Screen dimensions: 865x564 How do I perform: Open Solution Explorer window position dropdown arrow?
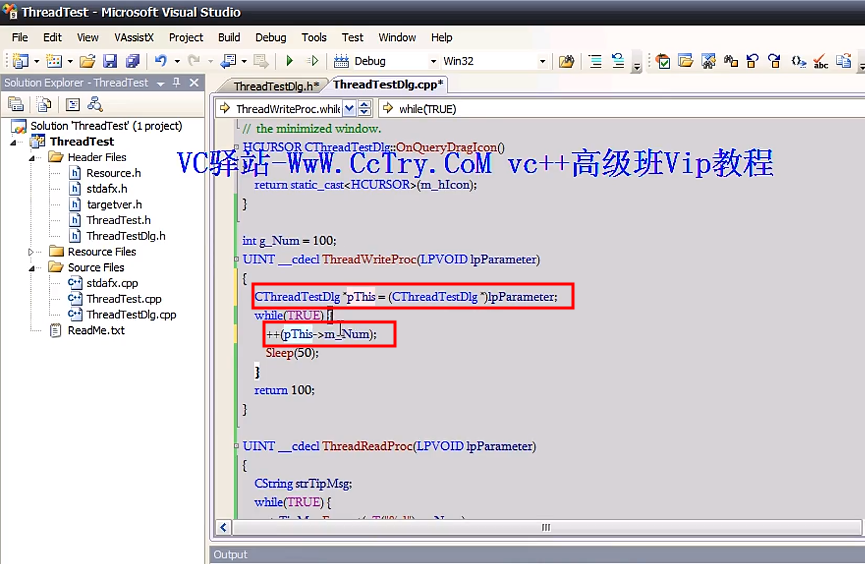(161, 84)
